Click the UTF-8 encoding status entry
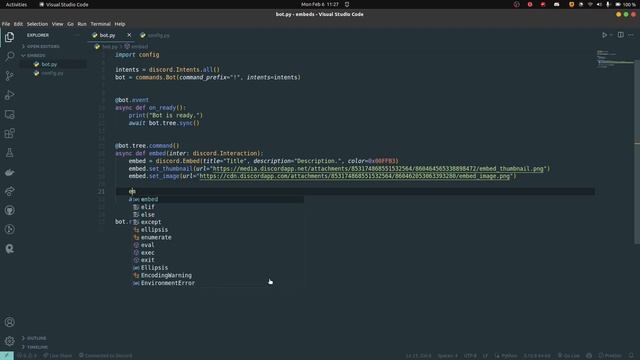This screenshot has height=360, width=640. tap(470, 356)
